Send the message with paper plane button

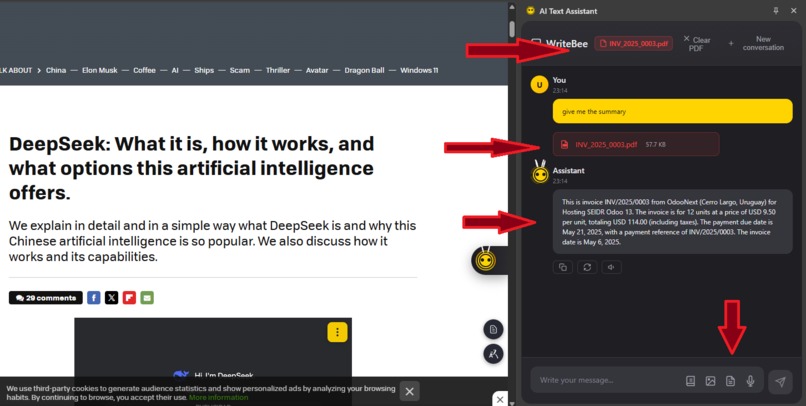click(x=780, y=381)
